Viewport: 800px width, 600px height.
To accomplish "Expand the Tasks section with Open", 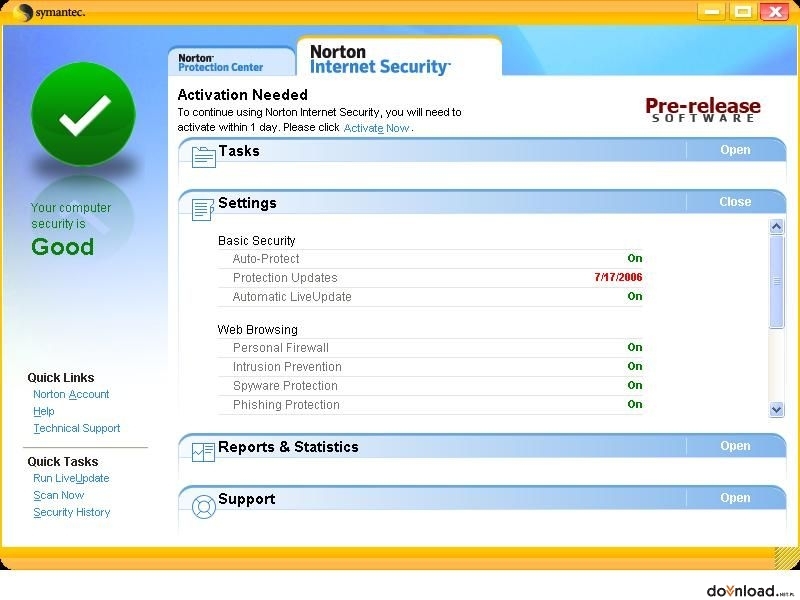I will click(x=735, y=150).
